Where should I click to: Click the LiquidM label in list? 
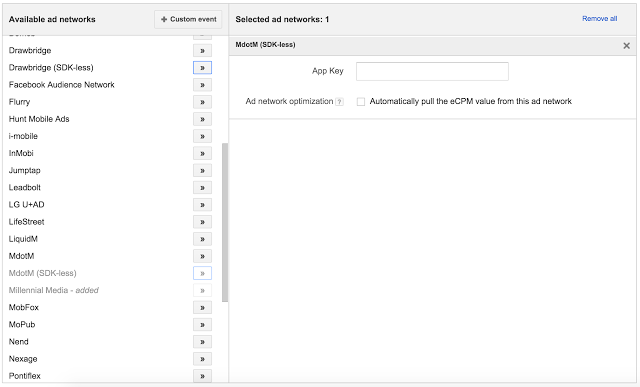tap(23, 239)
